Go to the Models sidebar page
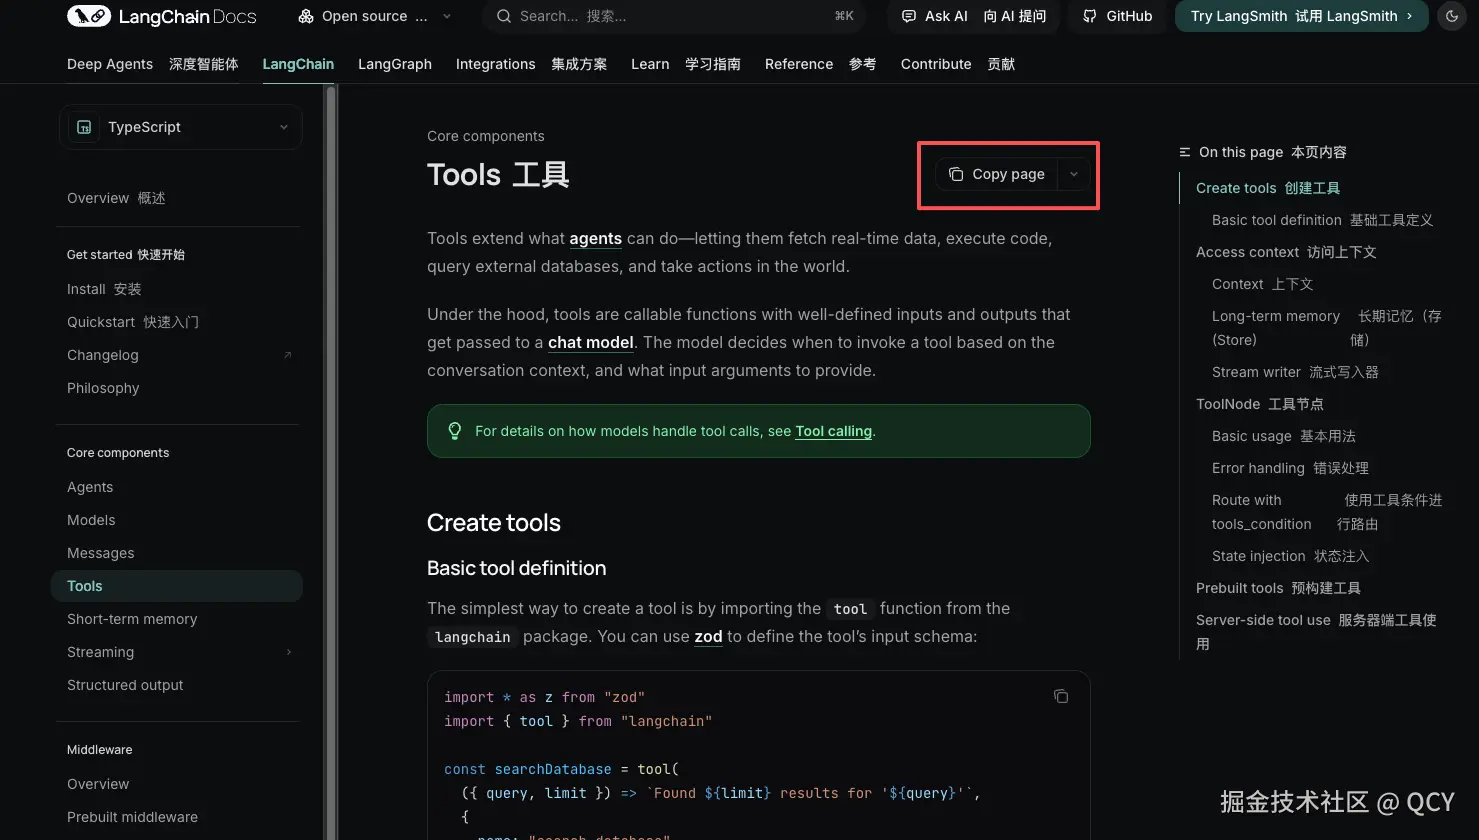Image resolution: width=1479 pixels, height=840 pixels. point(91,520)
